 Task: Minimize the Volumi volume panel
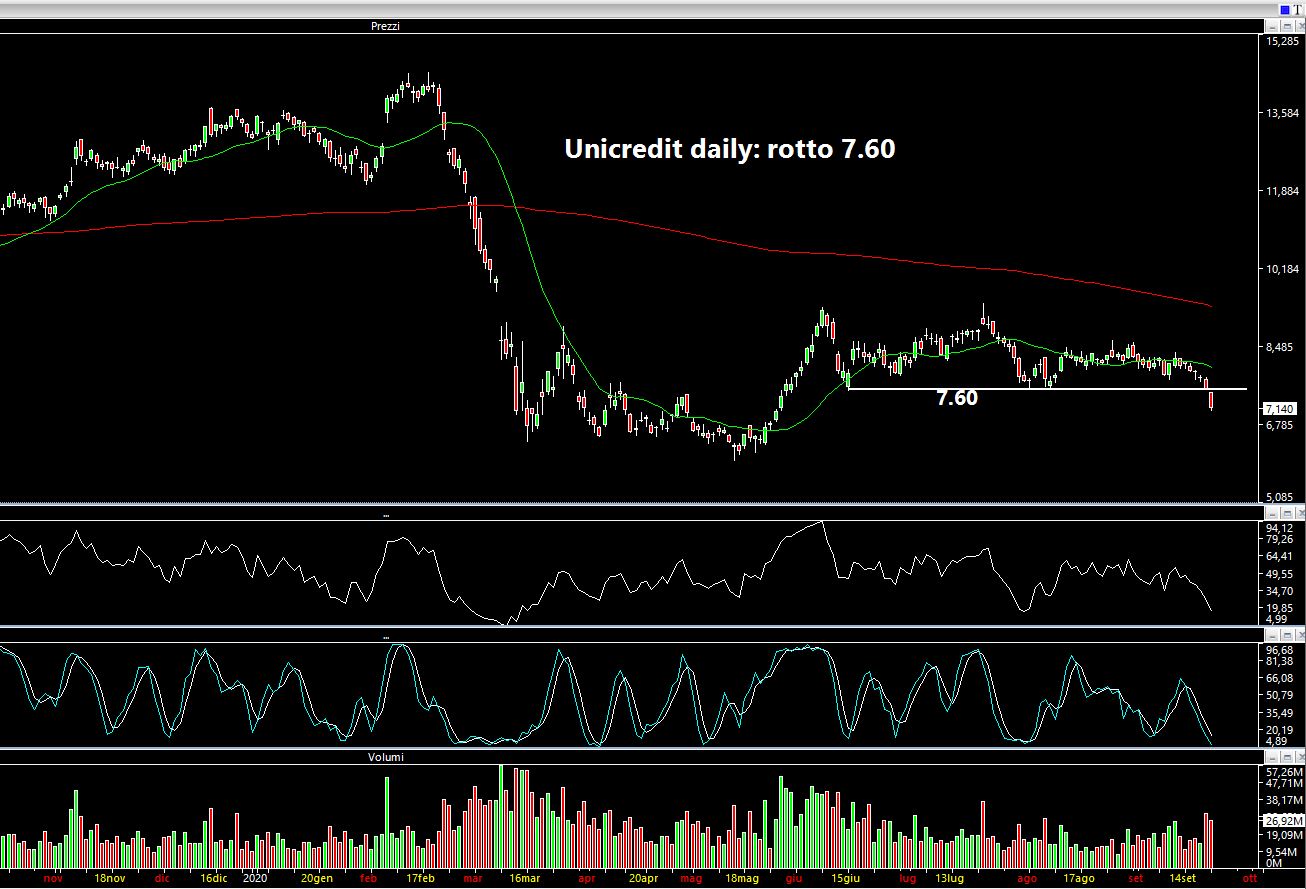click(x=1271, y=757)
